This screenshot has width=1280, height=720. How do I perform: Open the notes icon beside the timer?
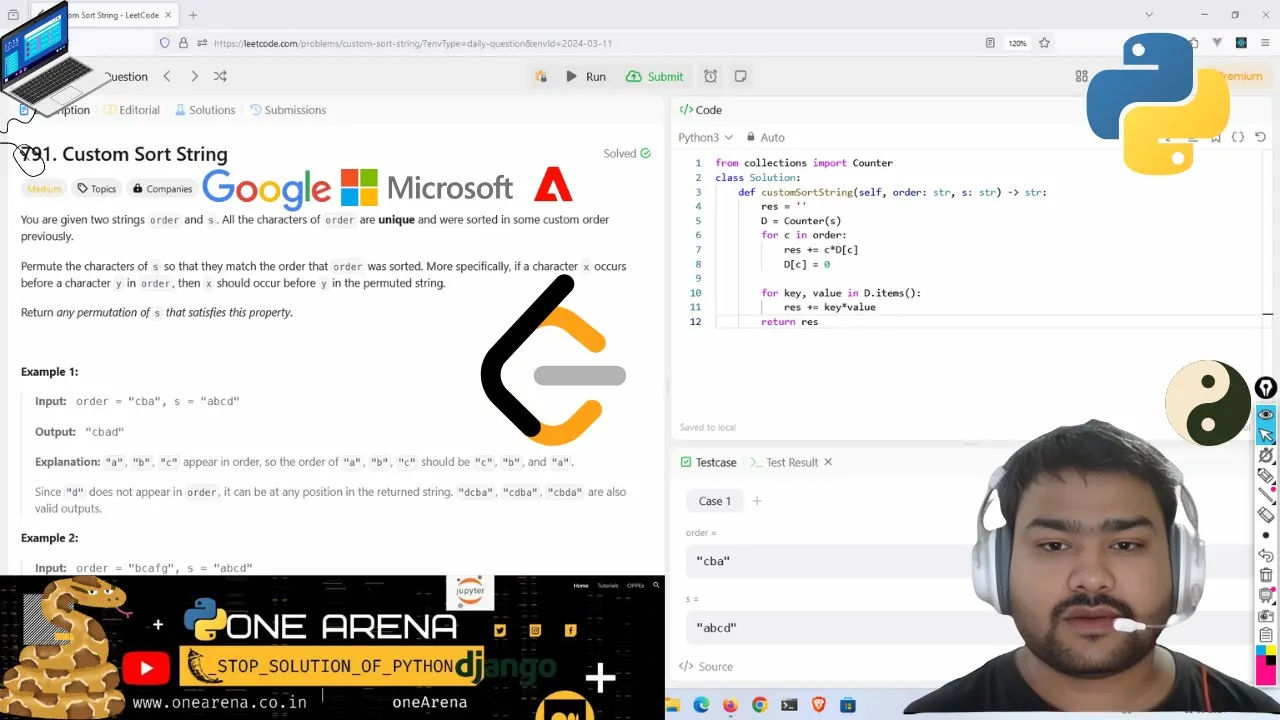(740, 76)
